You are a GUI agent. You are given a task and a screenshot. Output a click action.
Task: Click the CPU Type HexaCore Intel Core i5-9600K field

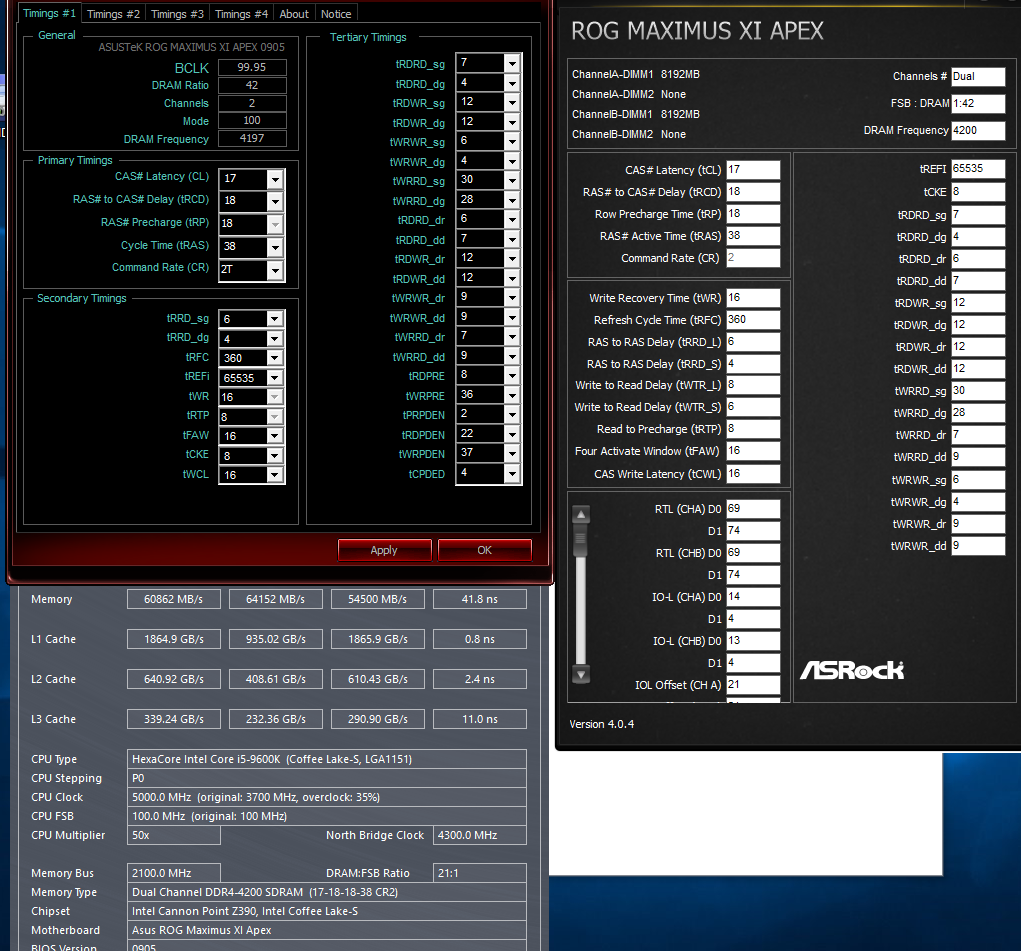pyautogui.click(x=327, y=759)
